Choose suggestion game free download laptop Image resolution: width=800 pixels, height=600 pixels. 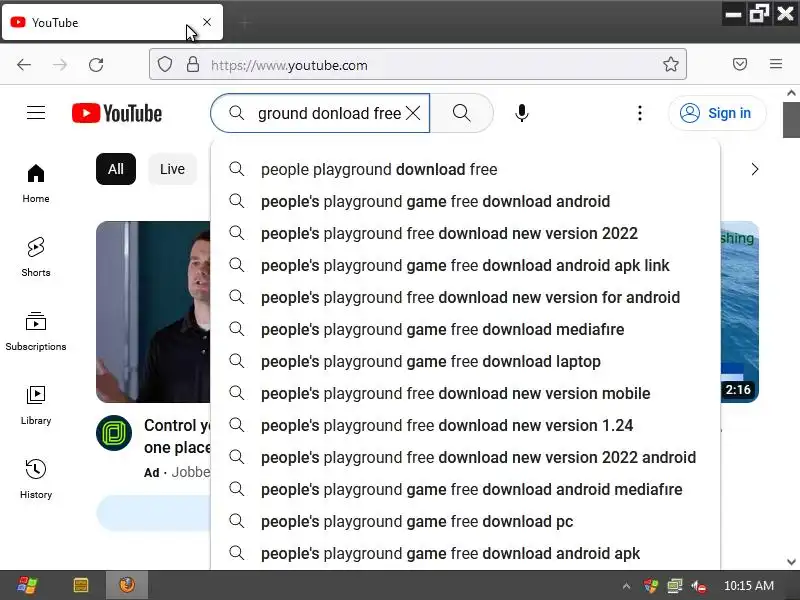[x=465, y=362]
